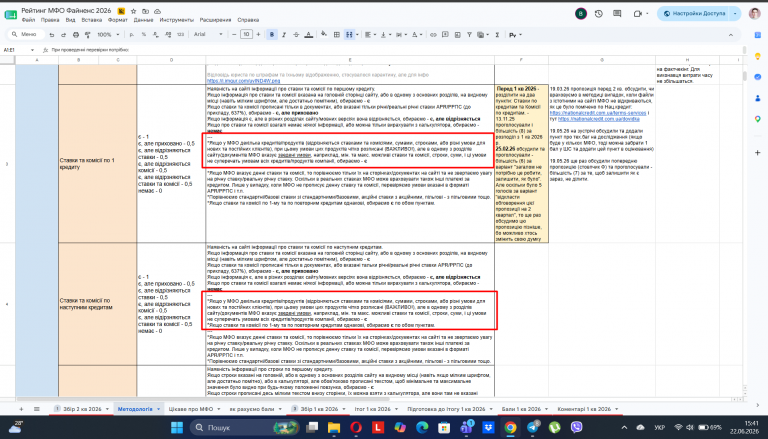
Task: Insert a link using the toolbar icon
Action: [x=433, y=35]
